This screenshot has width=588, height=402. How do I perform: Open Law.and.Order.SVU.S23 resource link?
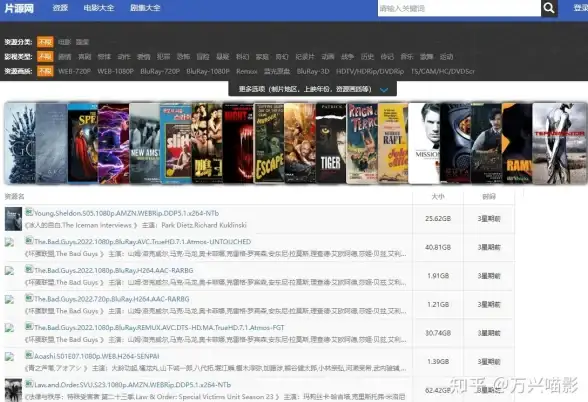pos(132,385)
